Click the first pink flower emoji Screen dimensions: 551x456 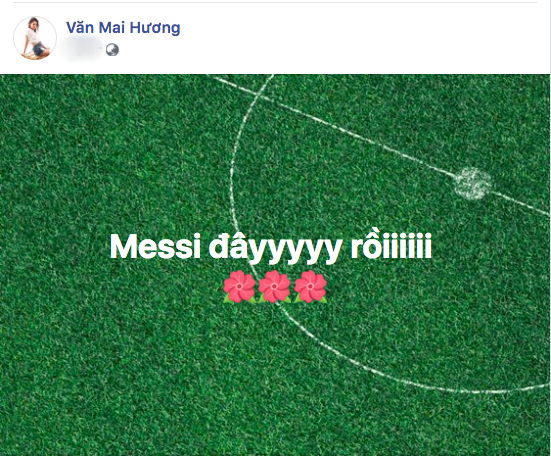239,286
